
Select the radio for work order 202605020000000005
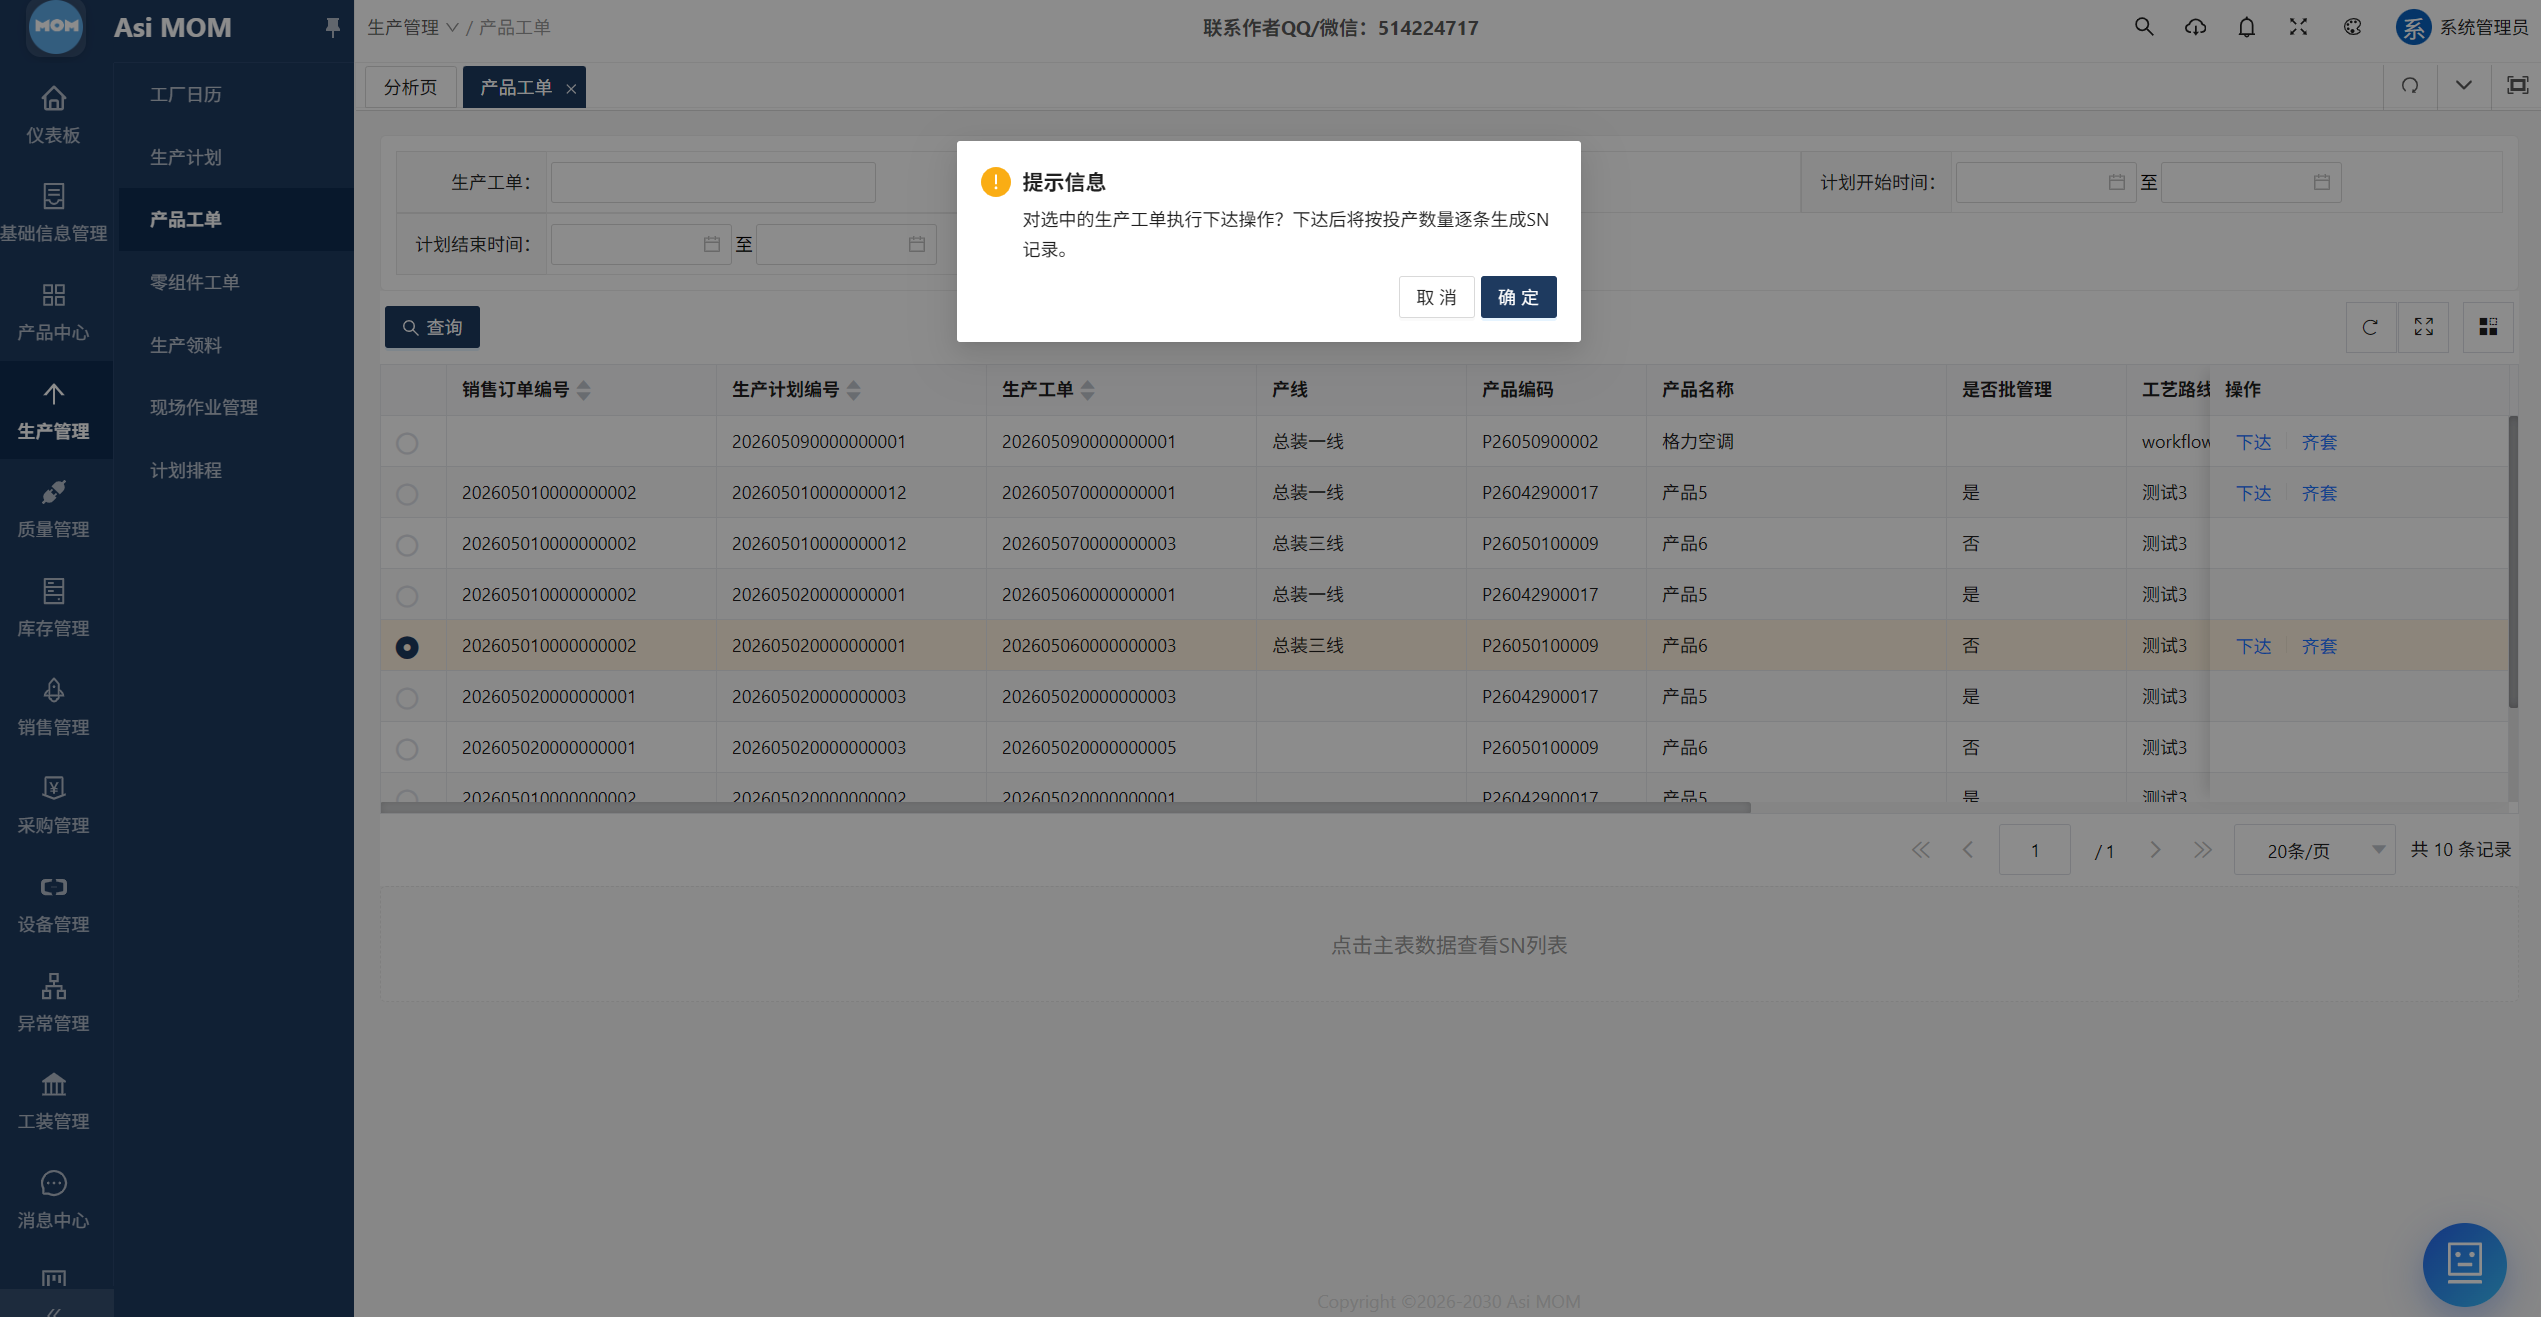coord(407,749)
